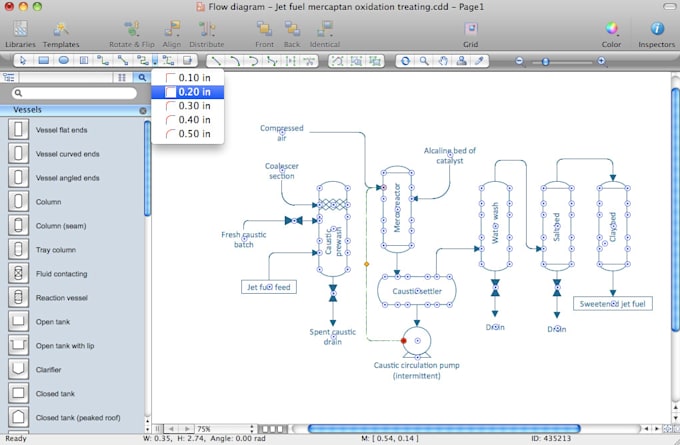Image resolution: width=680 pixels, height=445 pixels.
Task: Open the Color picker
Action: 611,34
